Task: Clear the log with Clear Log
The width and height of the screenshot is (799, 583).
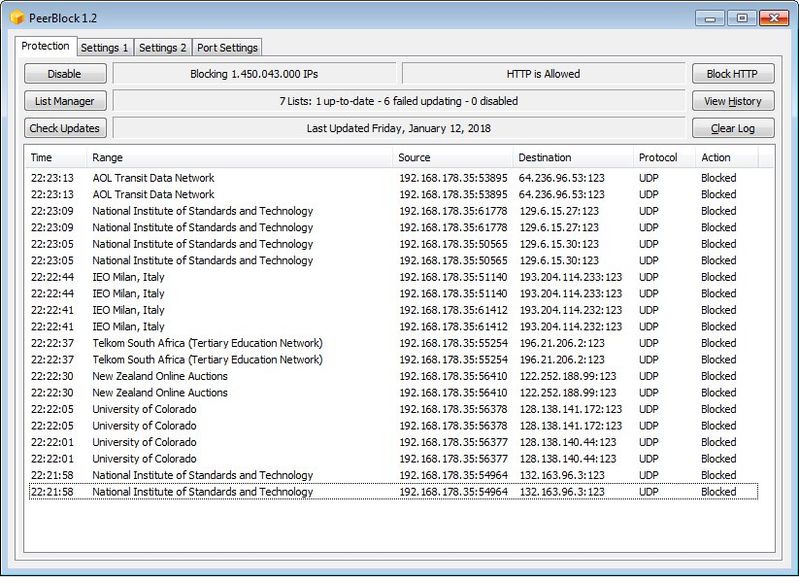Action: [x=732, y=128]
